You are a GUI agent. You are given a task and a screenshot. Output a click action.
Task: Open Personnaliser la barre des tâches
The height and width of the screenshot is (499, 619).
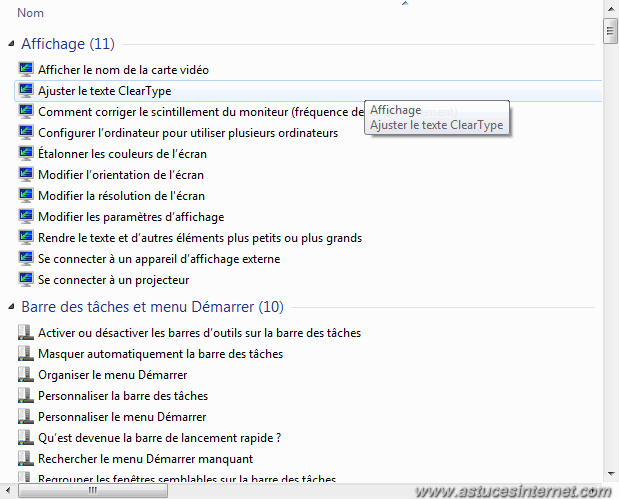[123, 396]
